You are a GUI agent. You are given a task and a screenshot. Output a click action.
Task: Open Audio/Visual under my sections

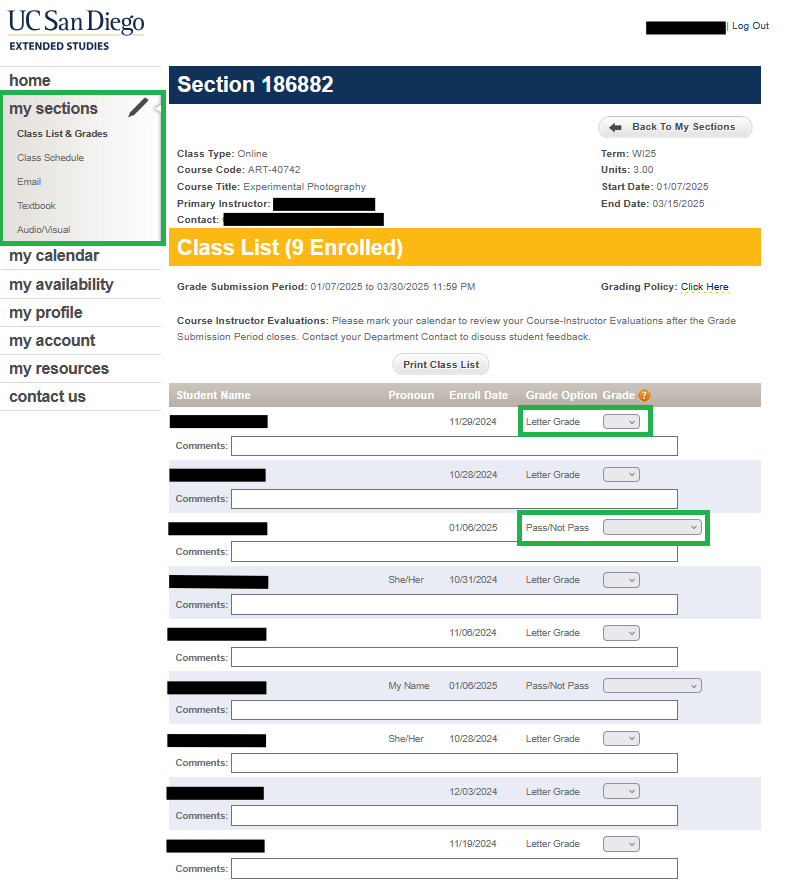click(43, 230)
